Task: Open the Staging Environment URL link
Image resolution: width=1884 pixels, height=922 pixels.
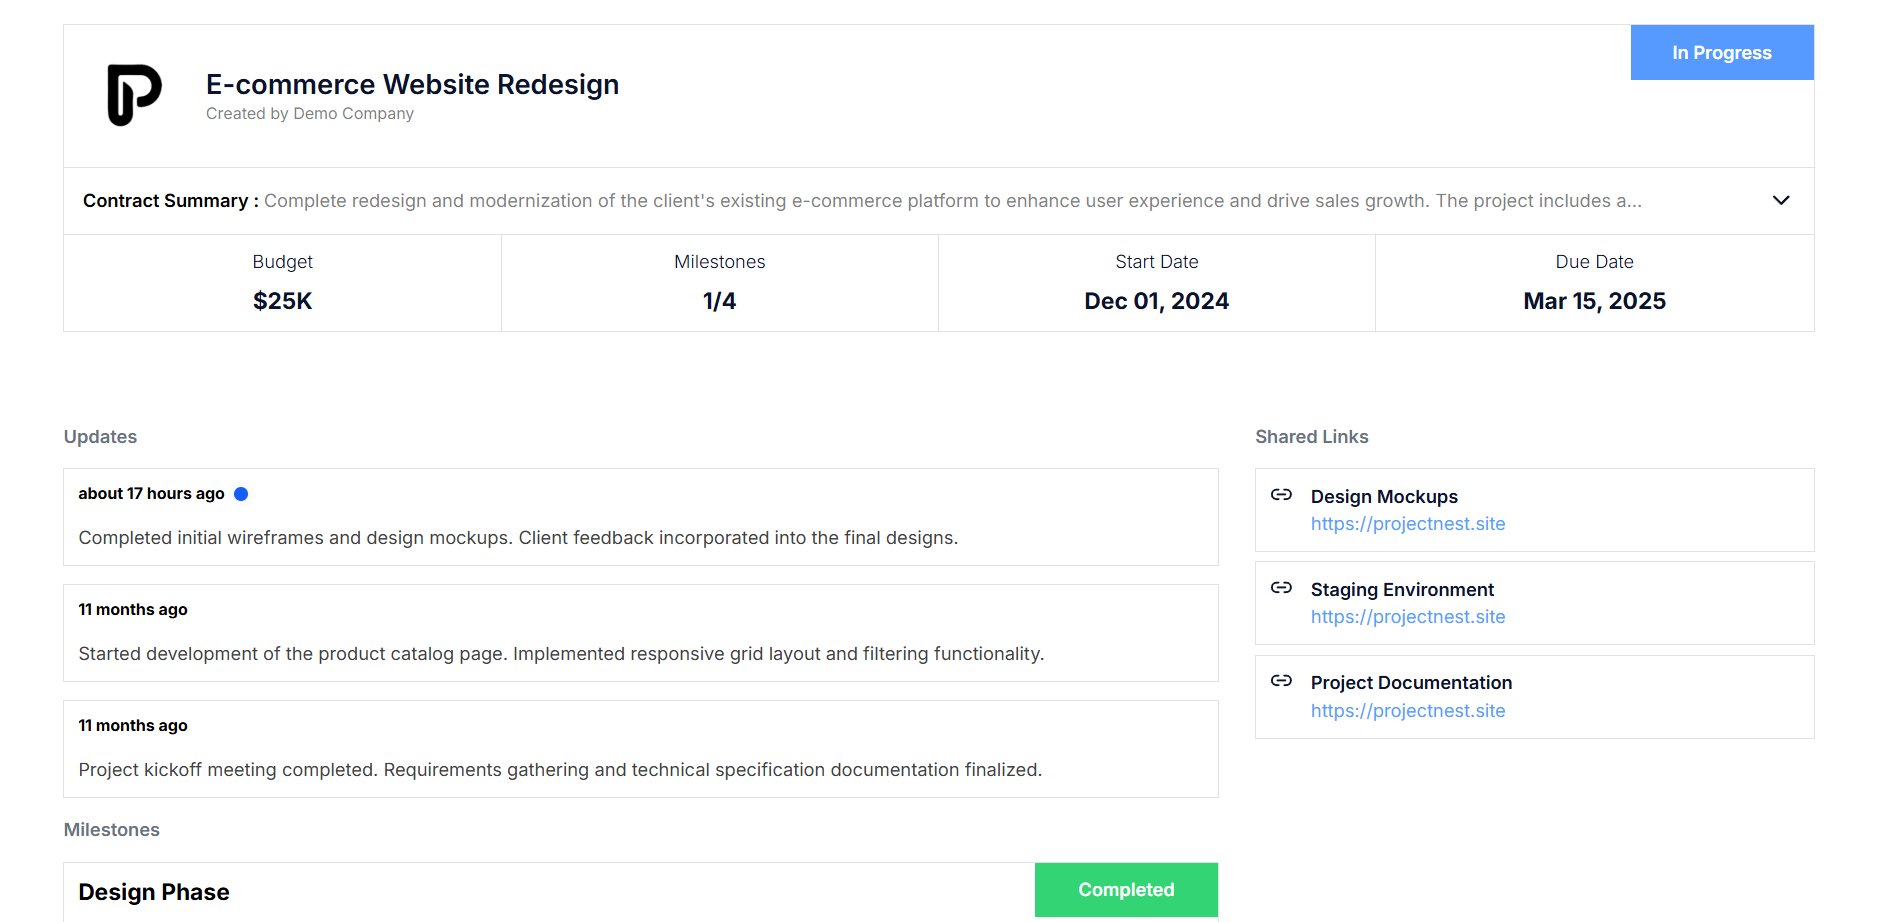Action: click(x=1407, y=617)
